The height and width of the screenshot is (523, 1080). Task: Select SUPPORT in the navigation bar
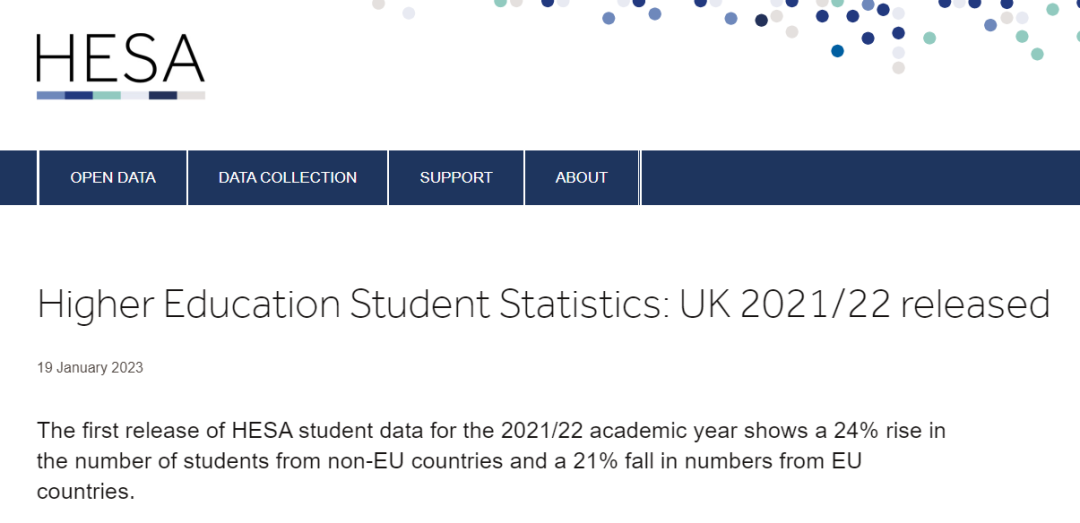pos(456,178)
